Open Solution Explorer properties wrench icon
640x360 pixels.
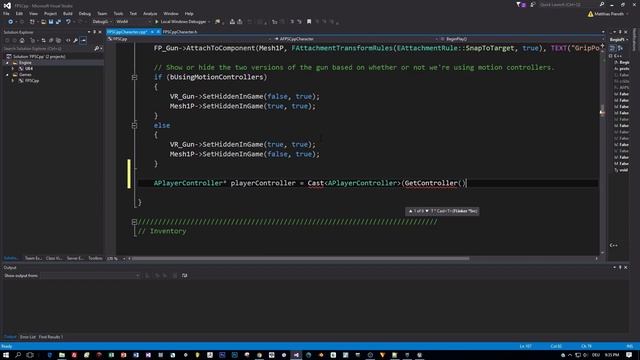[76, 40]
